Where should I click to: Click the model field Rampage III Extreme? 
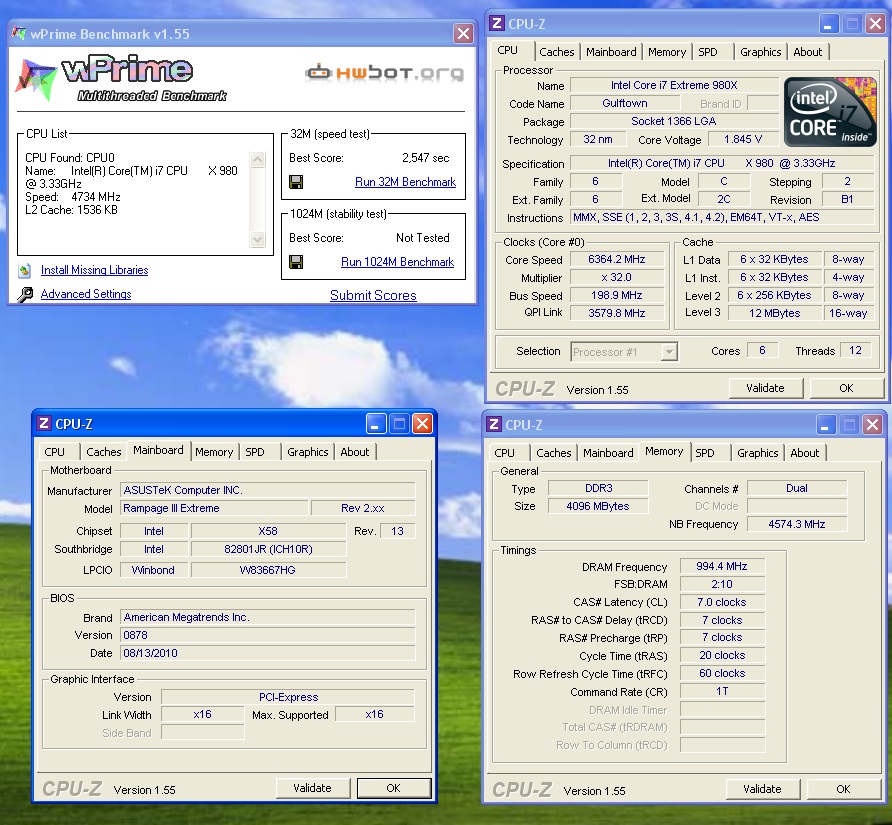(x=214, y=508)
